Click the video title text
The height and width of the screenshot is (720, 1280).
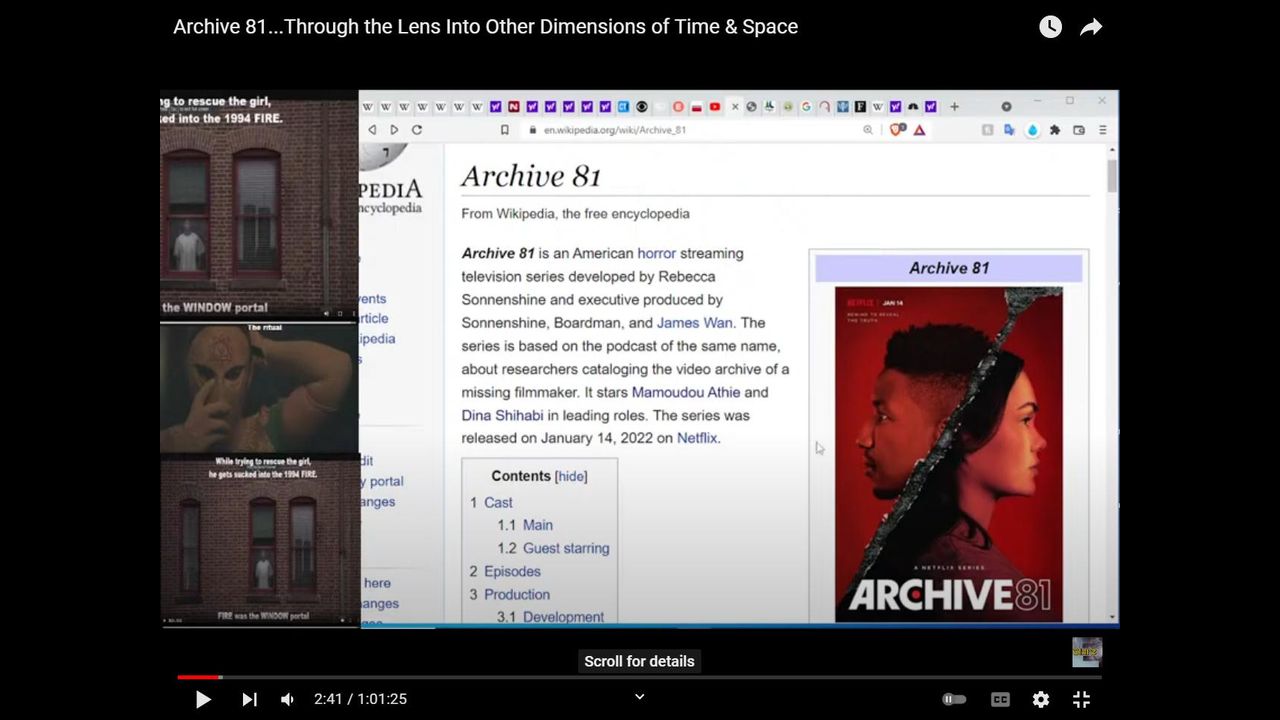point(485,27)
